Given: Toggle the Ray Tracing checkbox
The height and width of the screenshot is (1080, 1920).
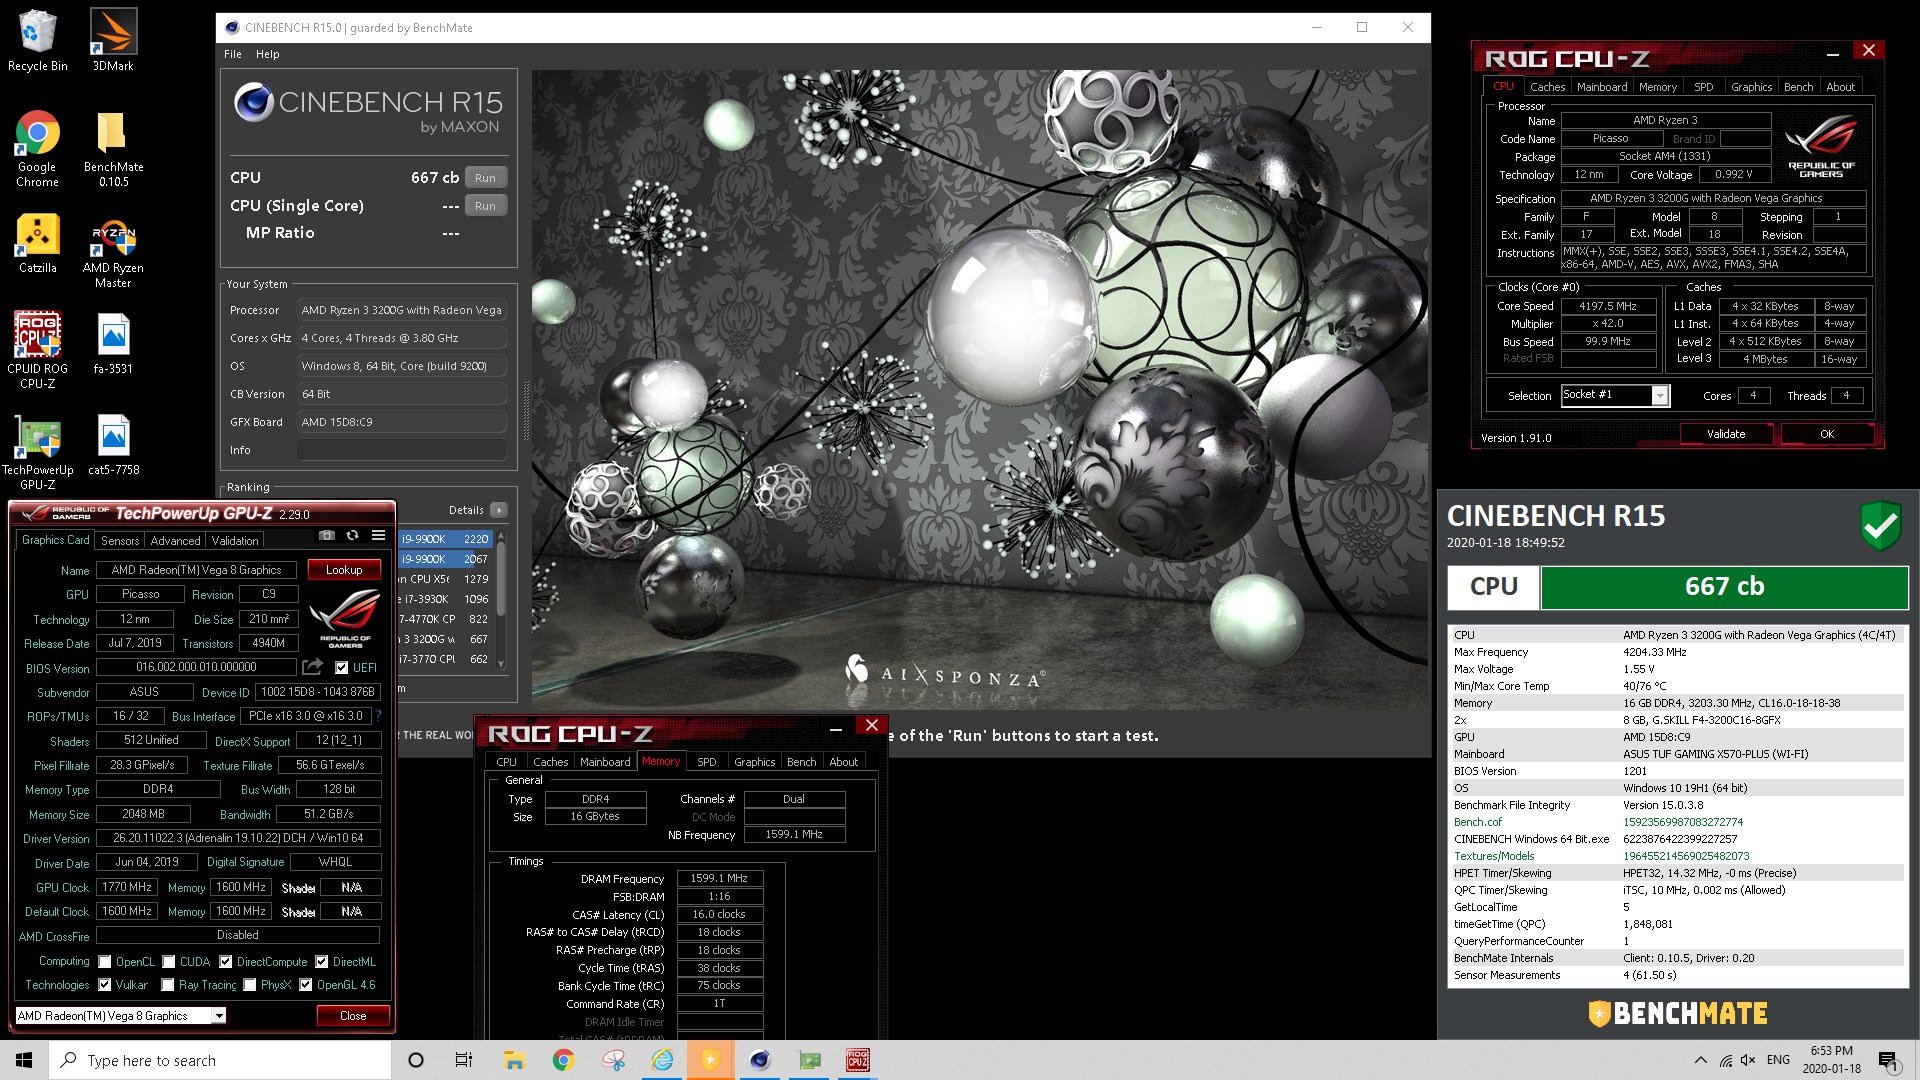Looking at the screenshot, I should [168, 985].
